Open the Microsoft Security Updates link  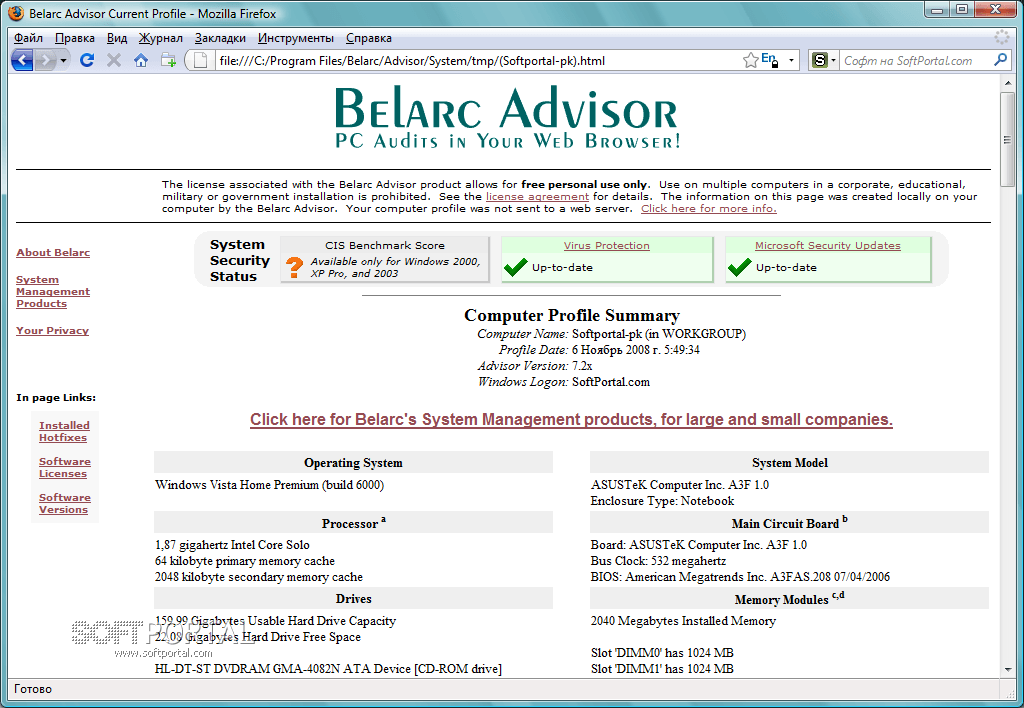click(827, 246)
